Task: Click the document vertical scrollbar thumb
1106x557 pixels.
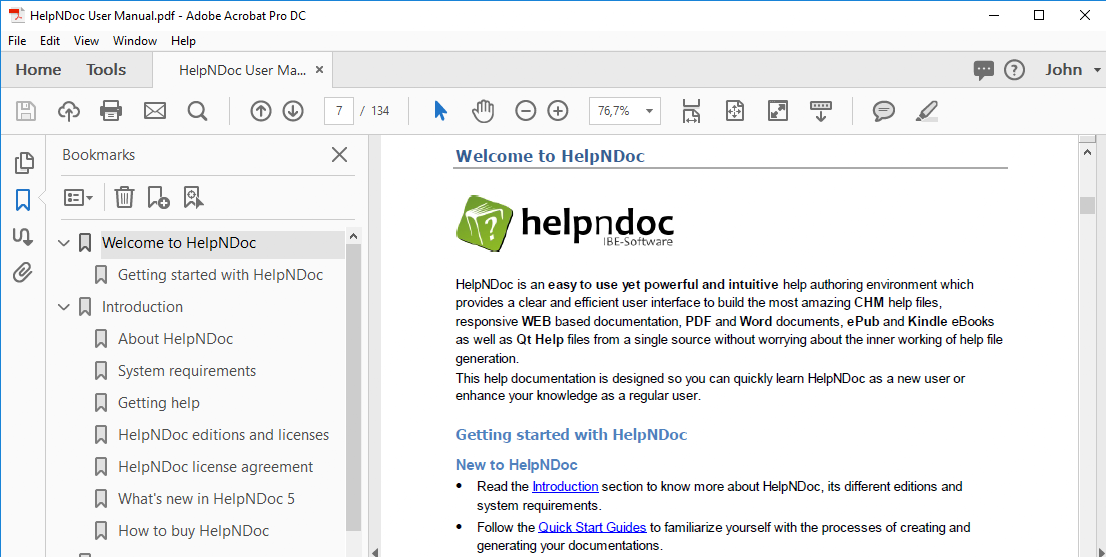Action: pyautogui.click(x=1087, y=205)
